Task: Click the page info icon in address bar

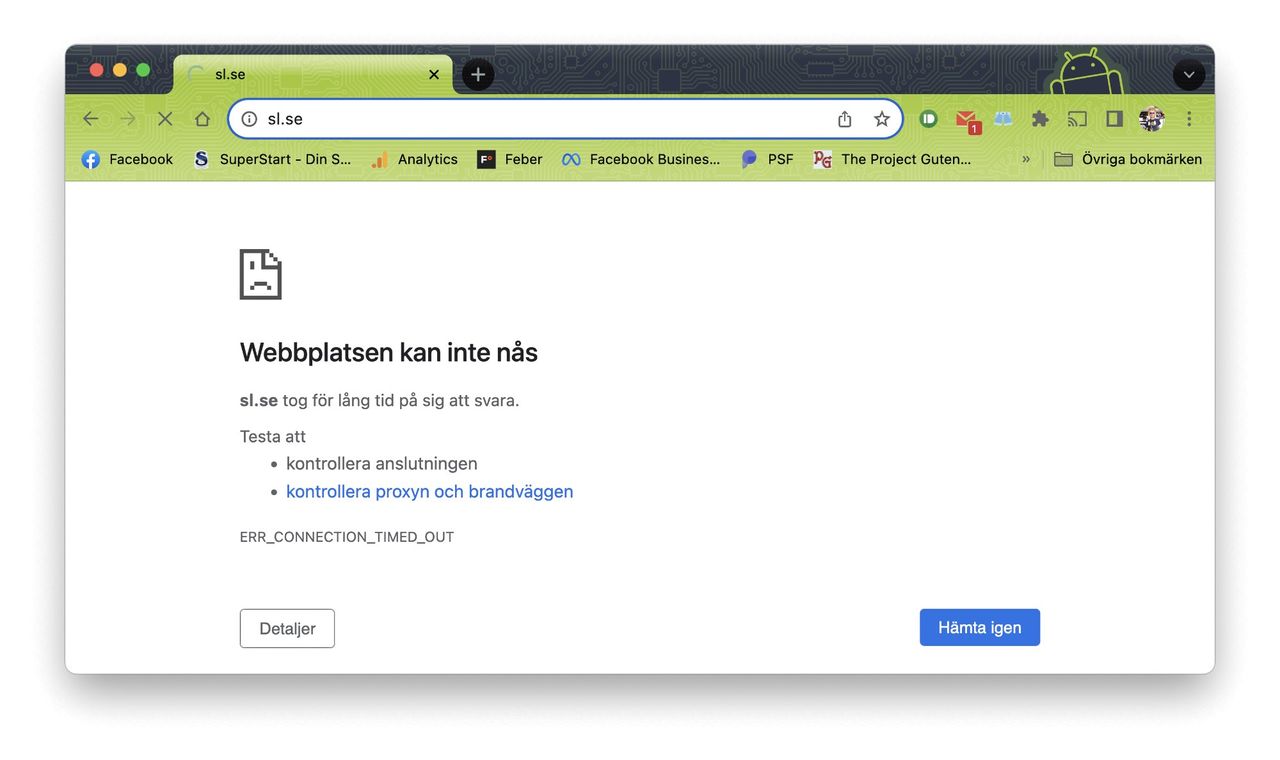Action: 248,118
